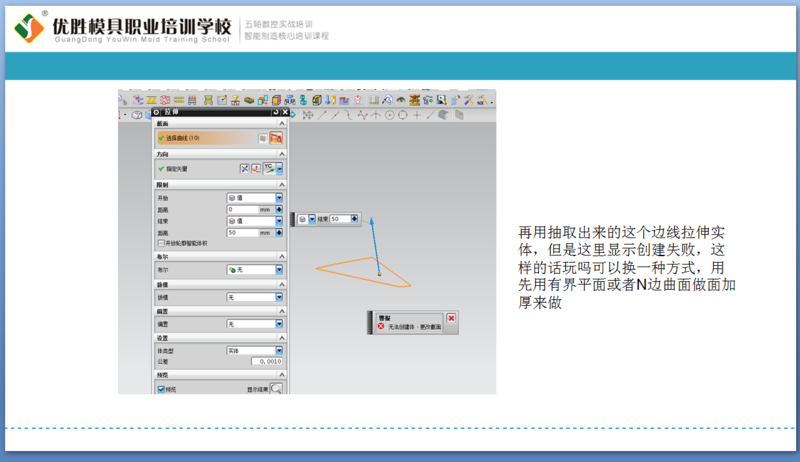Toggle the control point curve snap icon
The image size is (800, 462).
(x=348, y=115)
